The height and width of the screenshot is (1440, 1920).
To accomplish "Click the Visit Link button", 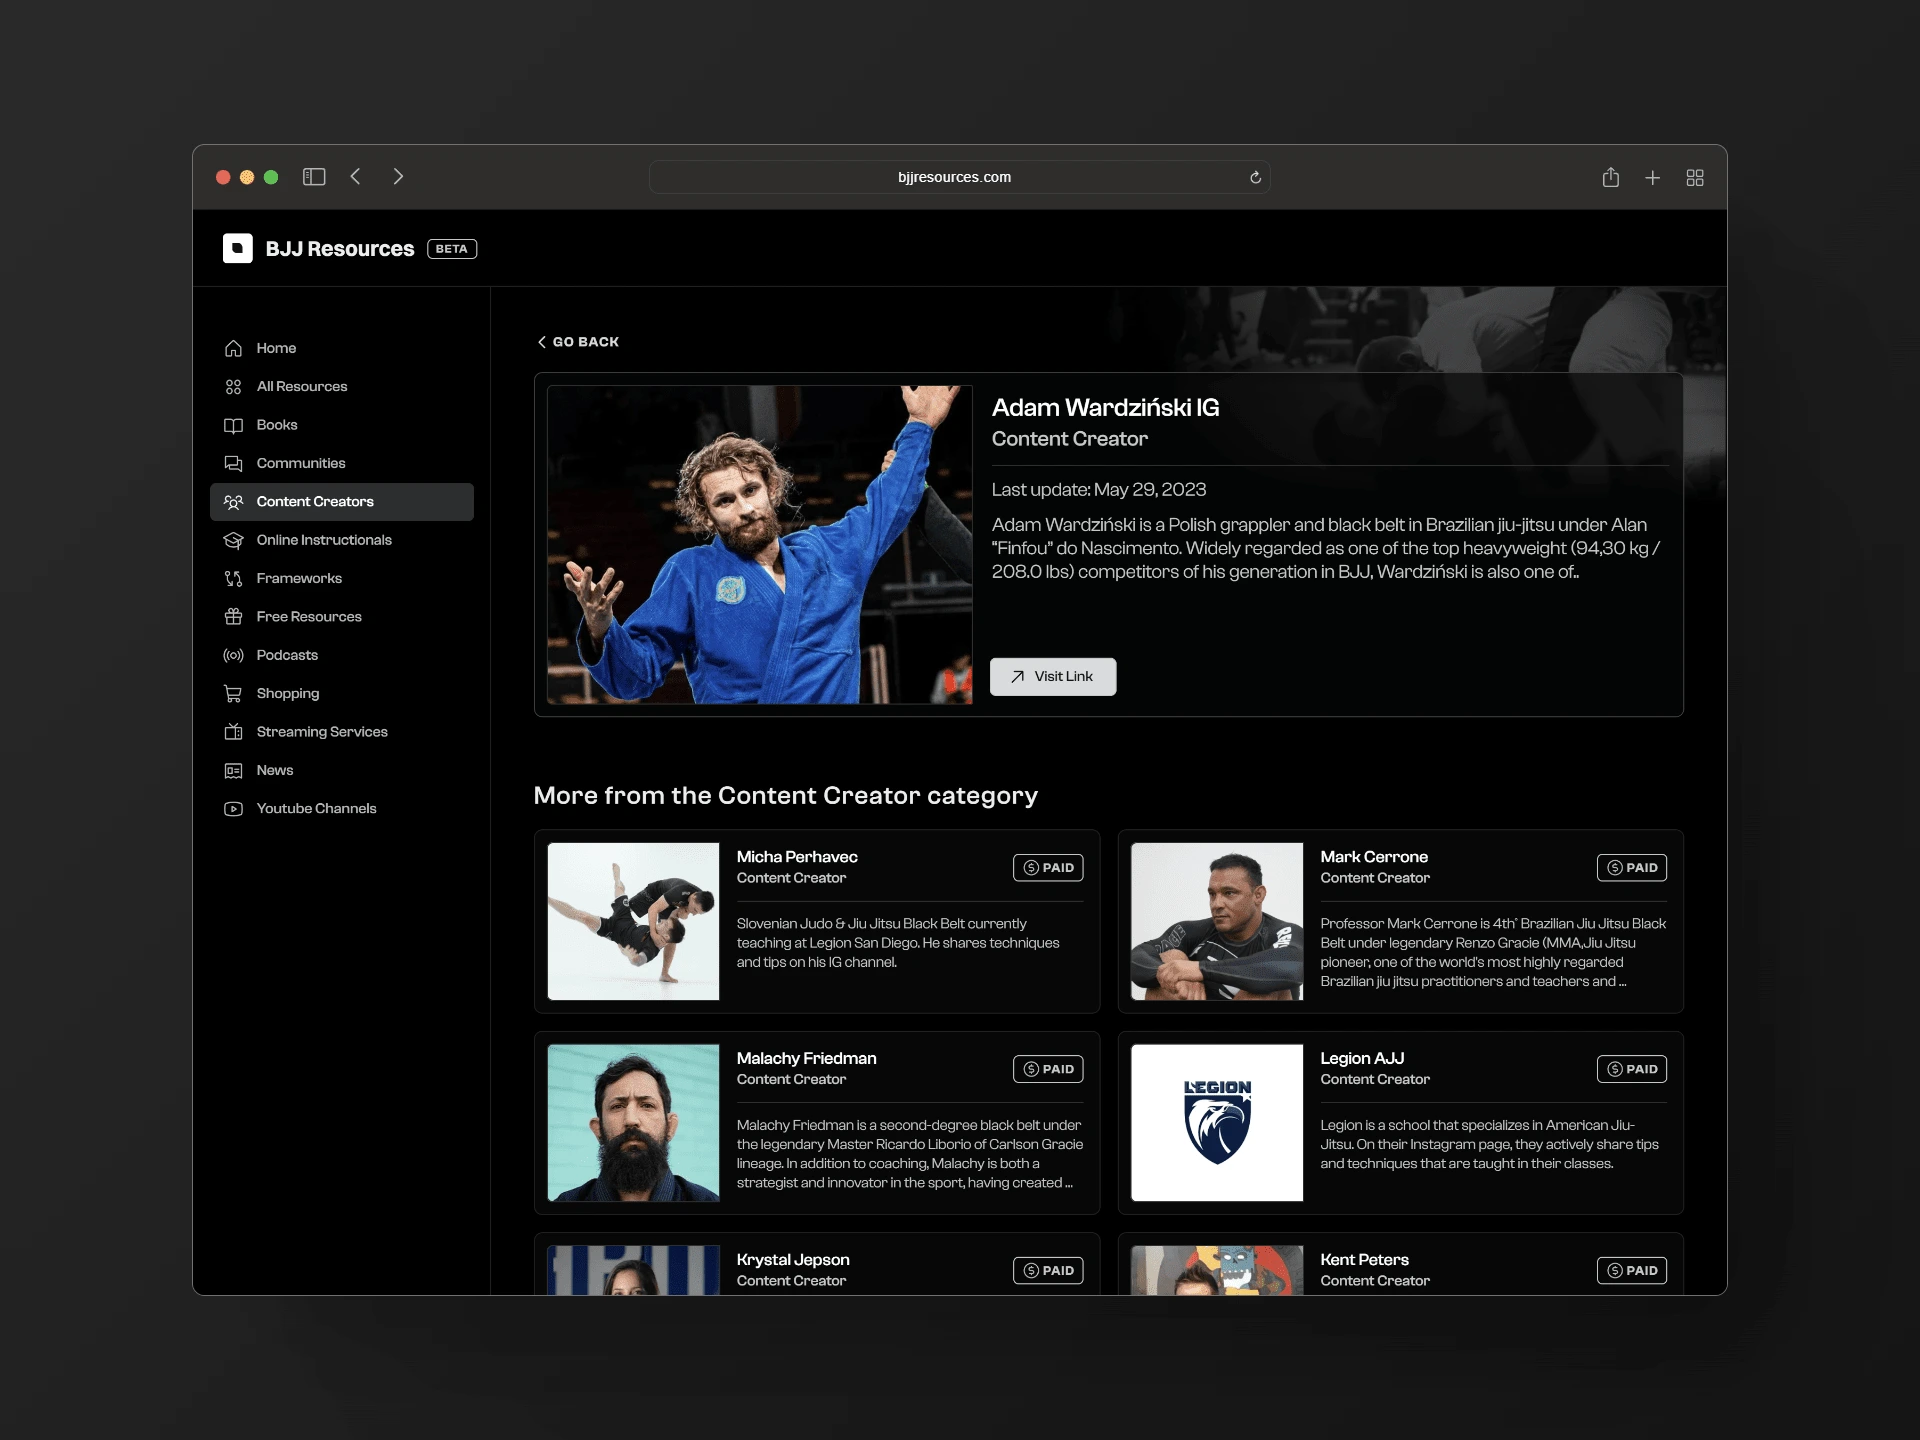I will pos(1053,677).
